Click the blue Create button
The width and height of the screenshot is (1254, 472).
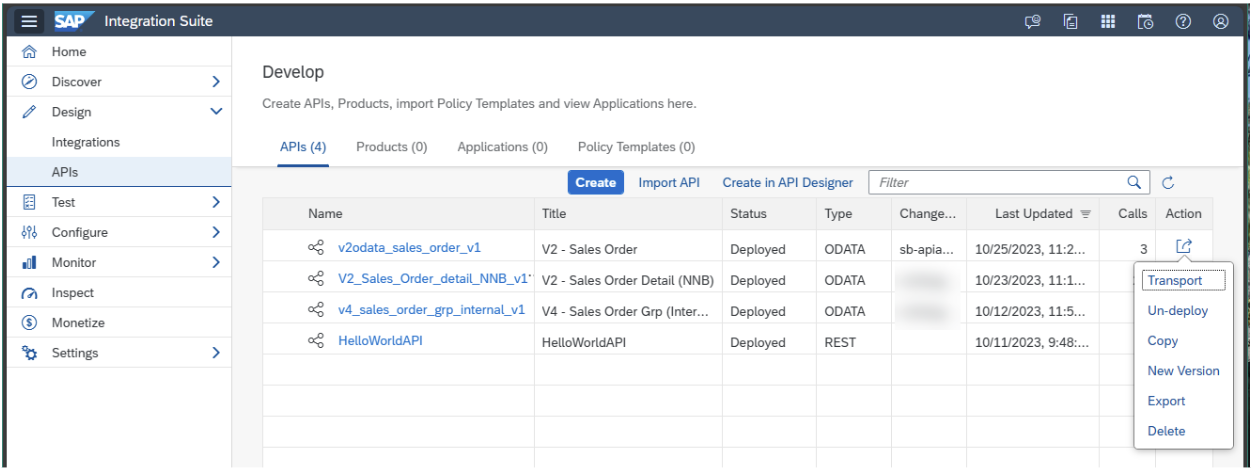click(596, 182)
